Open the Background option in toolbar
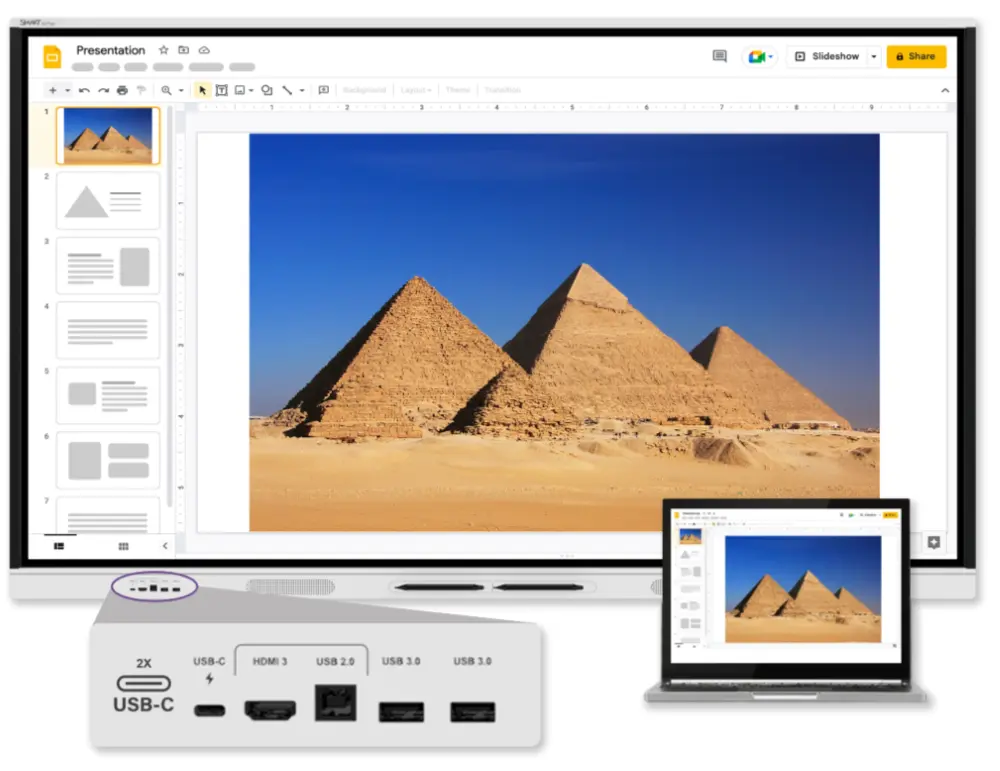The height and width of the screenshot is (771, 1000). coord(364,90)
